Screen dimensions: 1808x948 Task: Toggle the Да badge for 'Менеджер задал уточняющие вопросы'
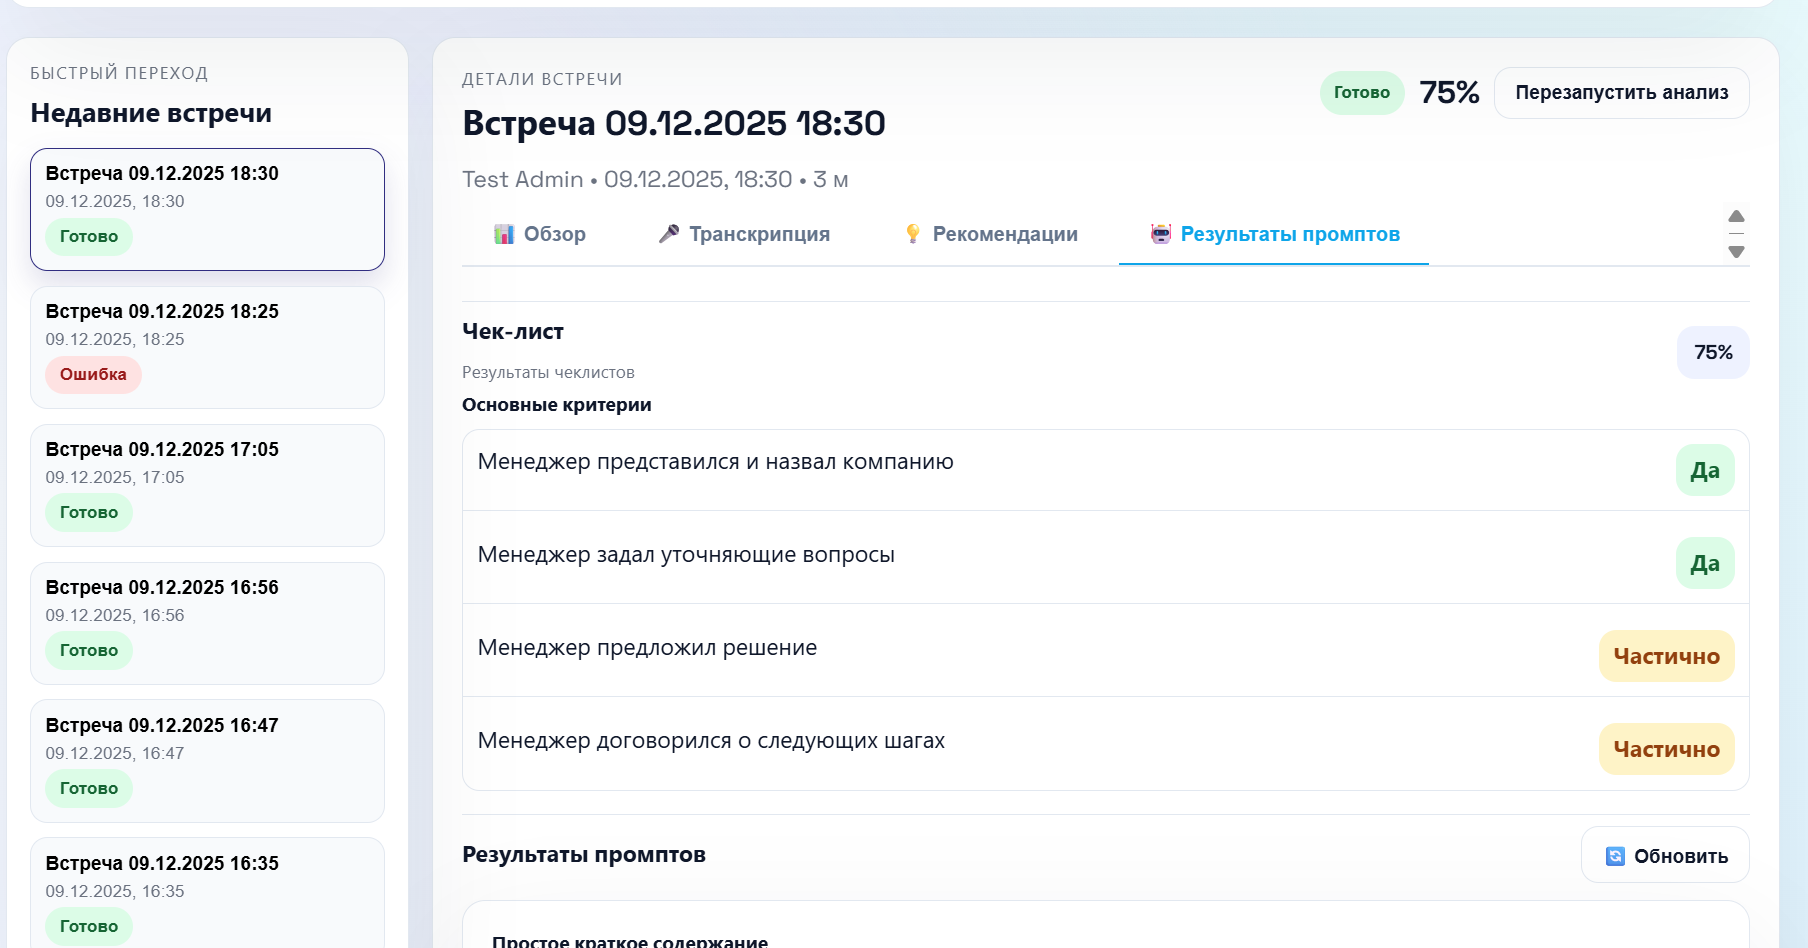[x=1705, y=562]
